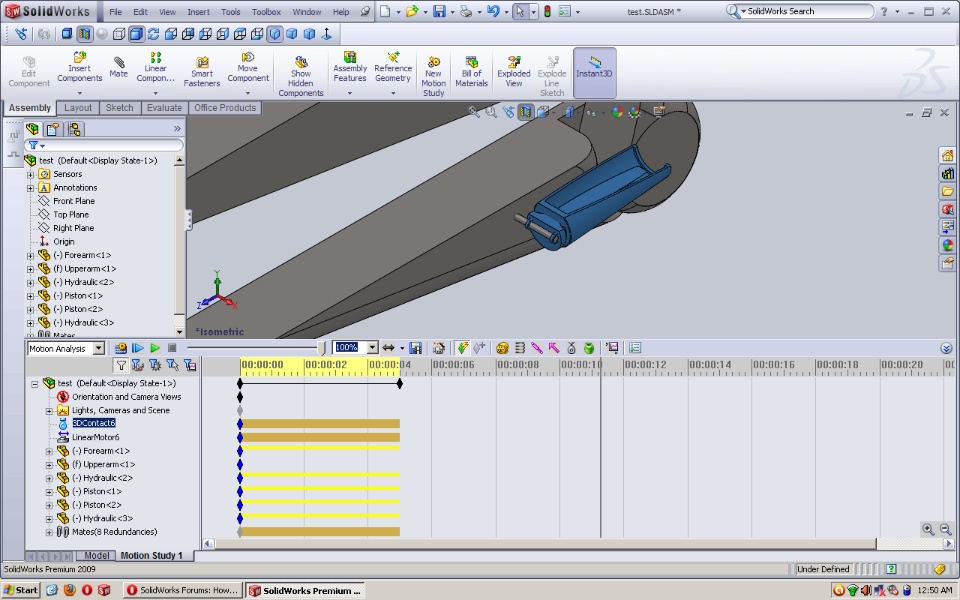Open Motion Study Properties

click(x=635, y=348)
